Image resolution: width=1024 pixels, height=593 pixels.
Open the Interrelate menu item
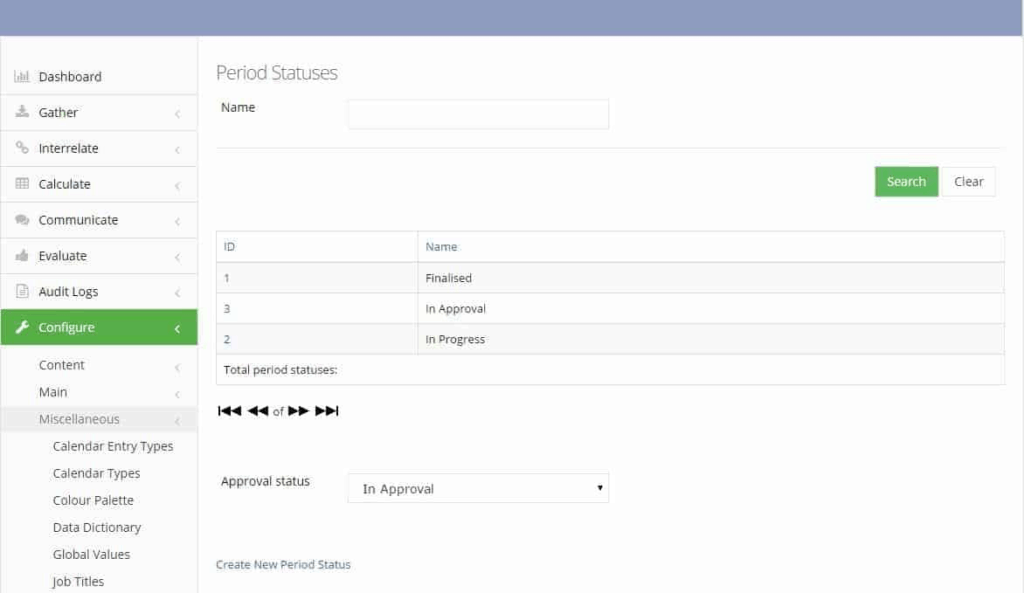click(x=99, y=148)
